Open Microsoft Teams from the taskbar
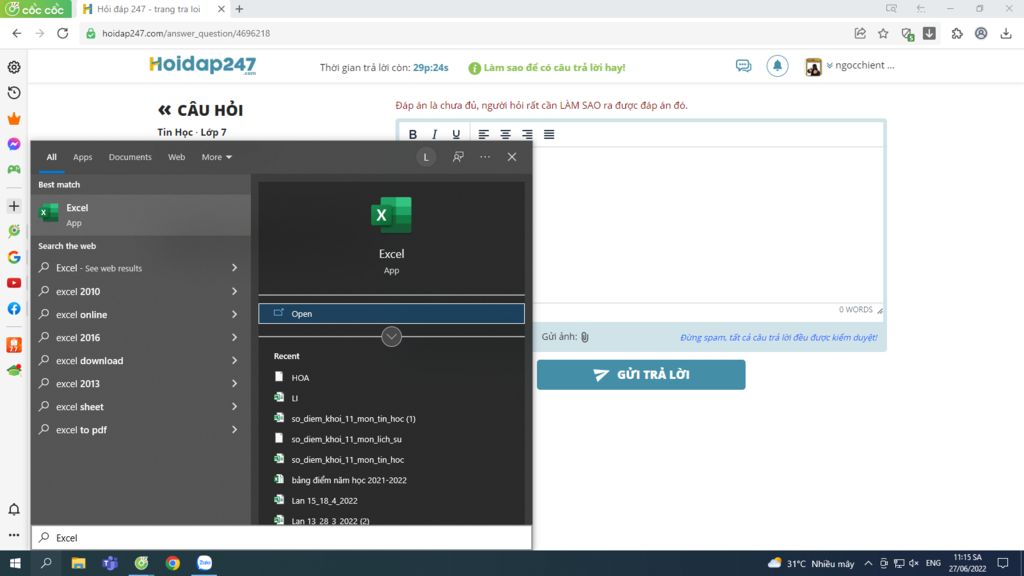 click(110, 563)
